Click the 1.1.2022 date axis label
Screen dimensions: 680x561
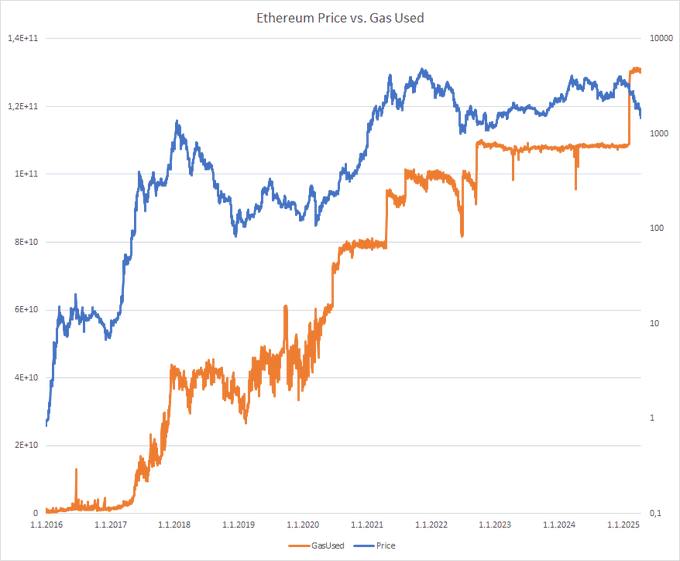tap(431, 525)
